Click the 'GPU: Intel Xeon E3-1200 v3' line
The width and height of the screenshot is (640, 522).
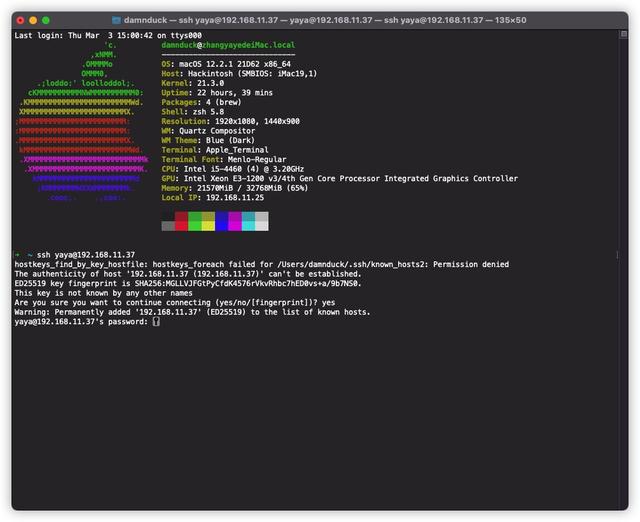[x=340, y=179]
